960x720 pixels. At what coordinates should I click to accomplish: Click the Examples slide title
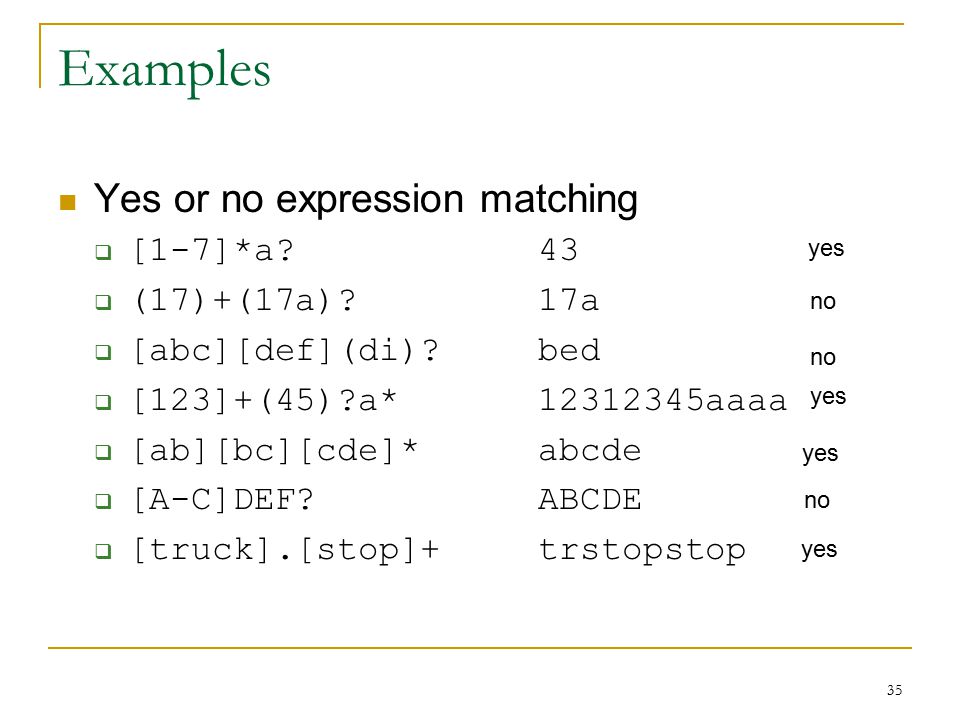(164, 72)
